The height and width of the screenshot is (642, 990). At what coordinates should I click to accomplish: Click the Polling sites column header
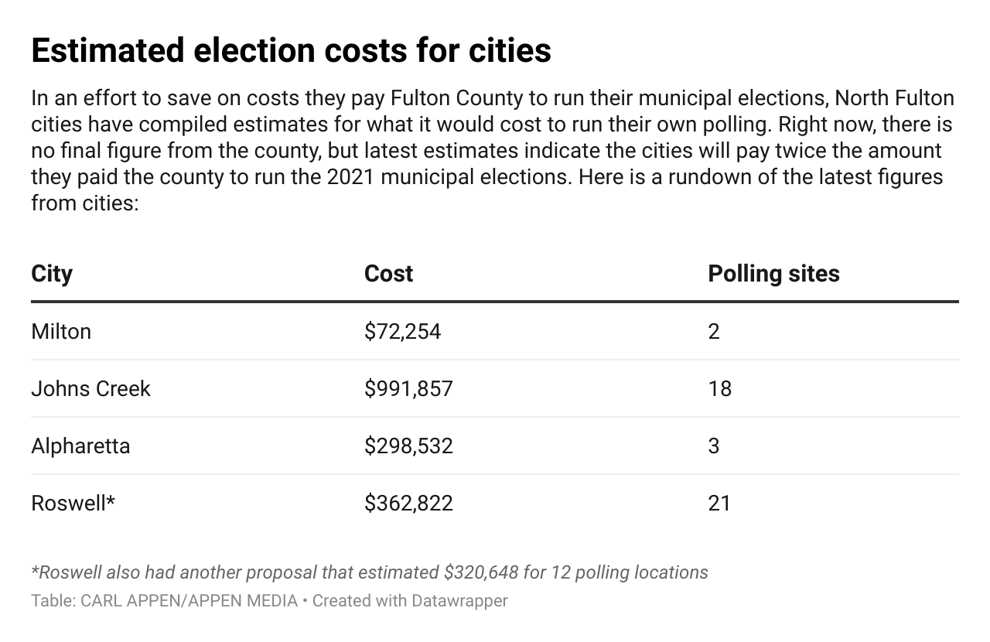tap(773, 274)
